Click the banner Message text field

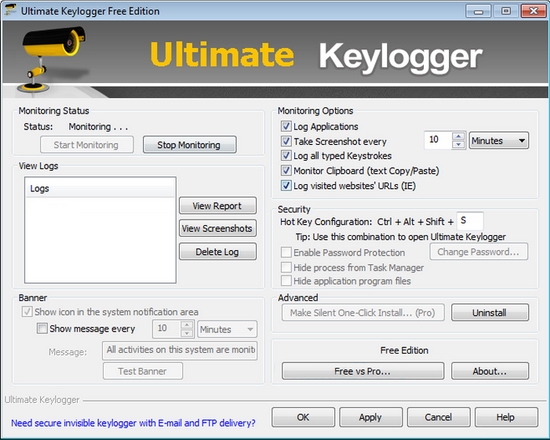(x=180, y=351)
